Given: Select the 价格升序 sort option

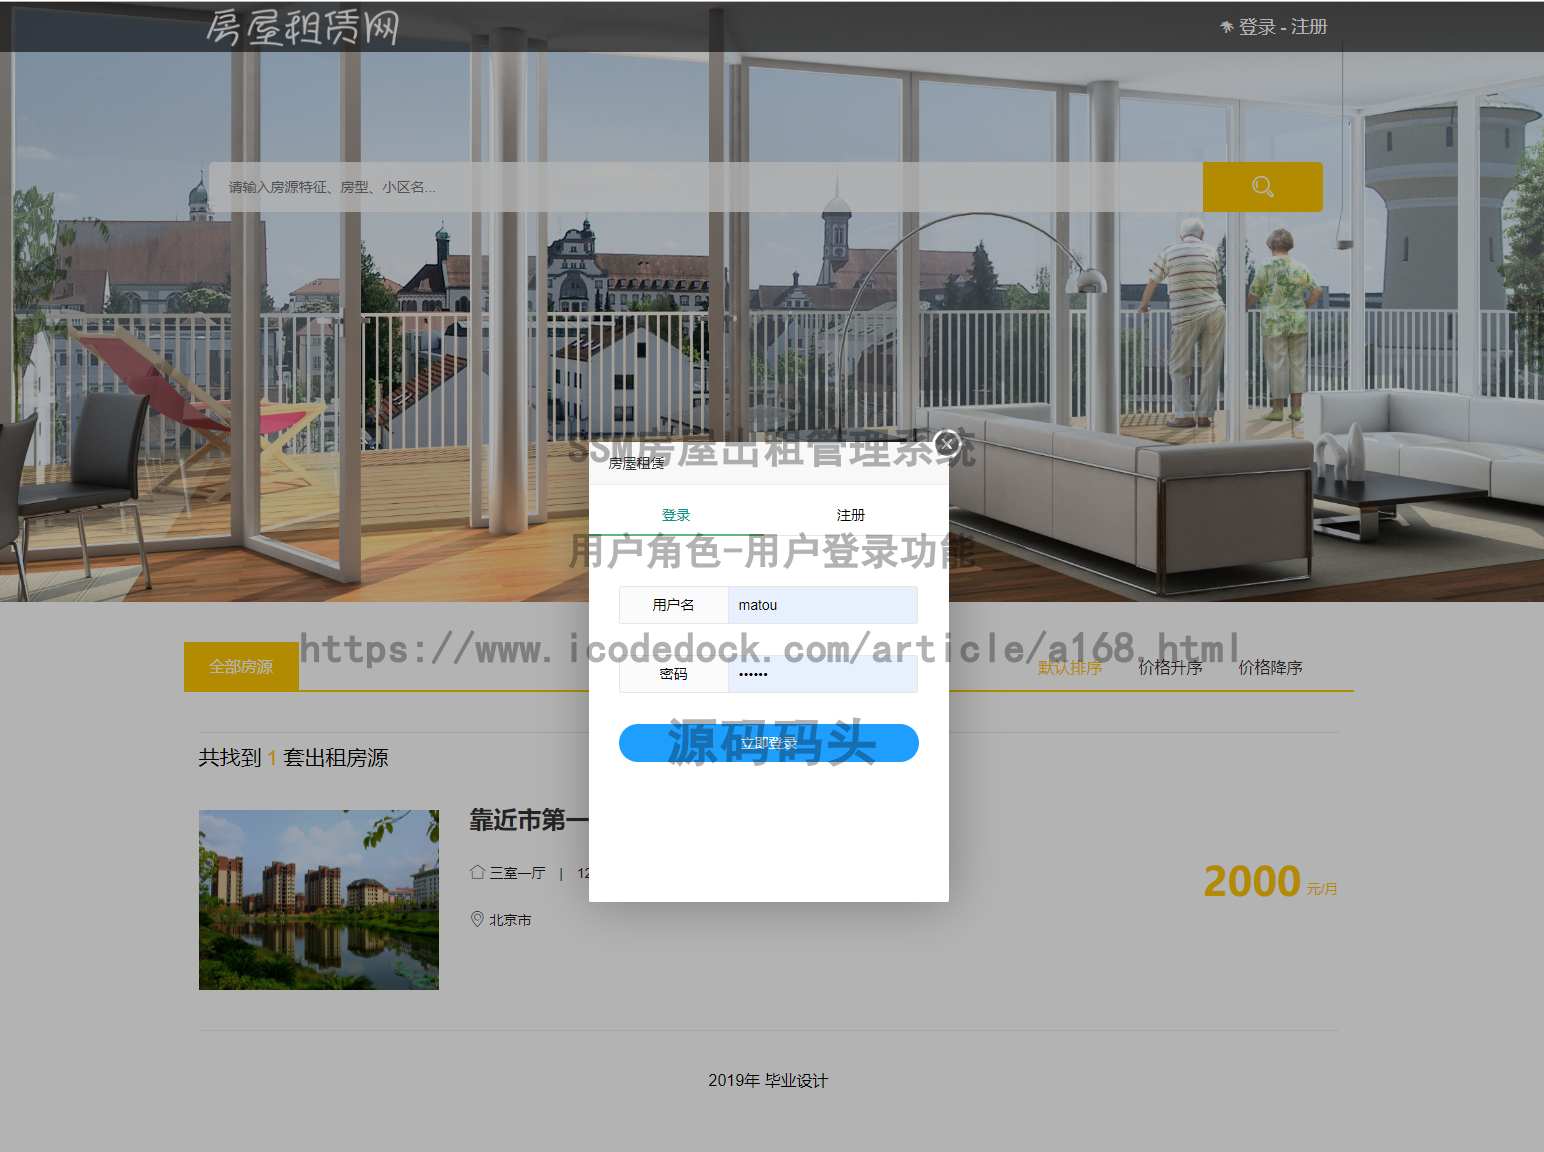Looking at the screenshot, I should pyautogui.click(x=1170, y=667).
